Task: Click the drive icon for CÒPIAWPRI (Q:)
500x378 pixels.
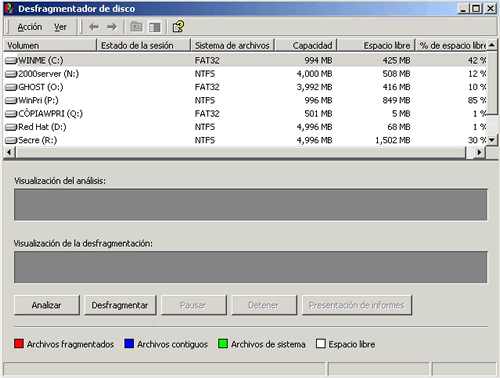Action: pyautogui.click(x=11, y=114)
